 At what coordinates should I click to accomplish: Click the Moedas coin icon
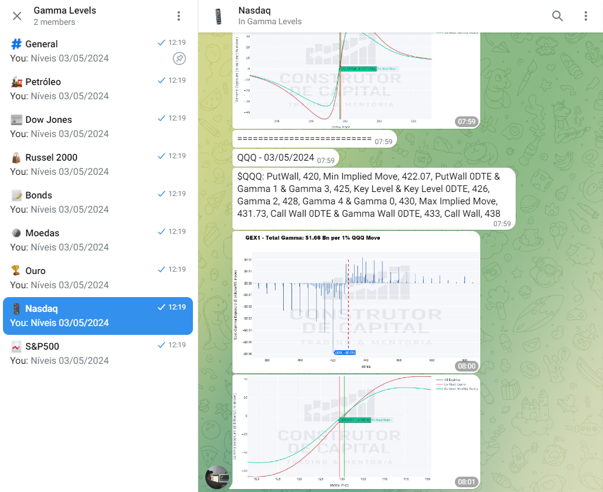[16, 233]
